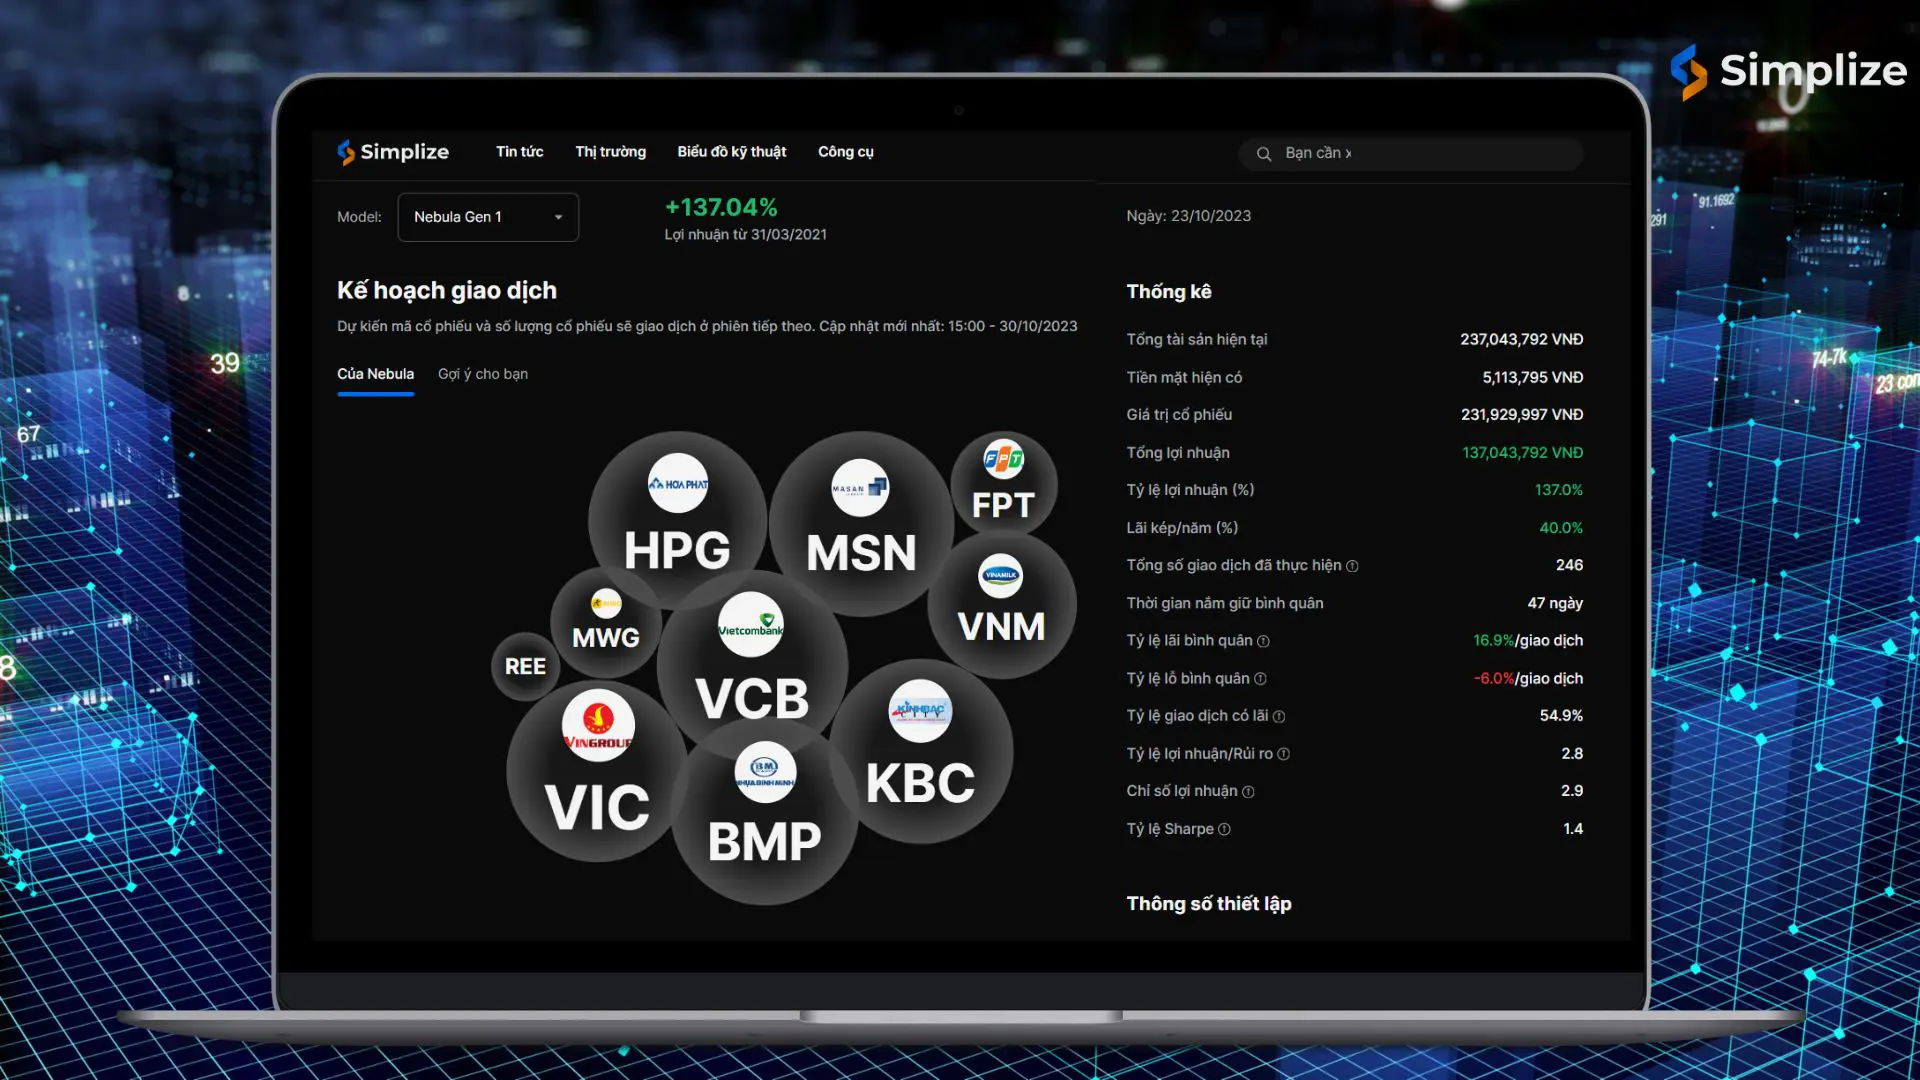Image resolution: width=1920 pixels, height=1080 pixels.
Task: Click the 40.0% compound interest value
Action: 1561,528
